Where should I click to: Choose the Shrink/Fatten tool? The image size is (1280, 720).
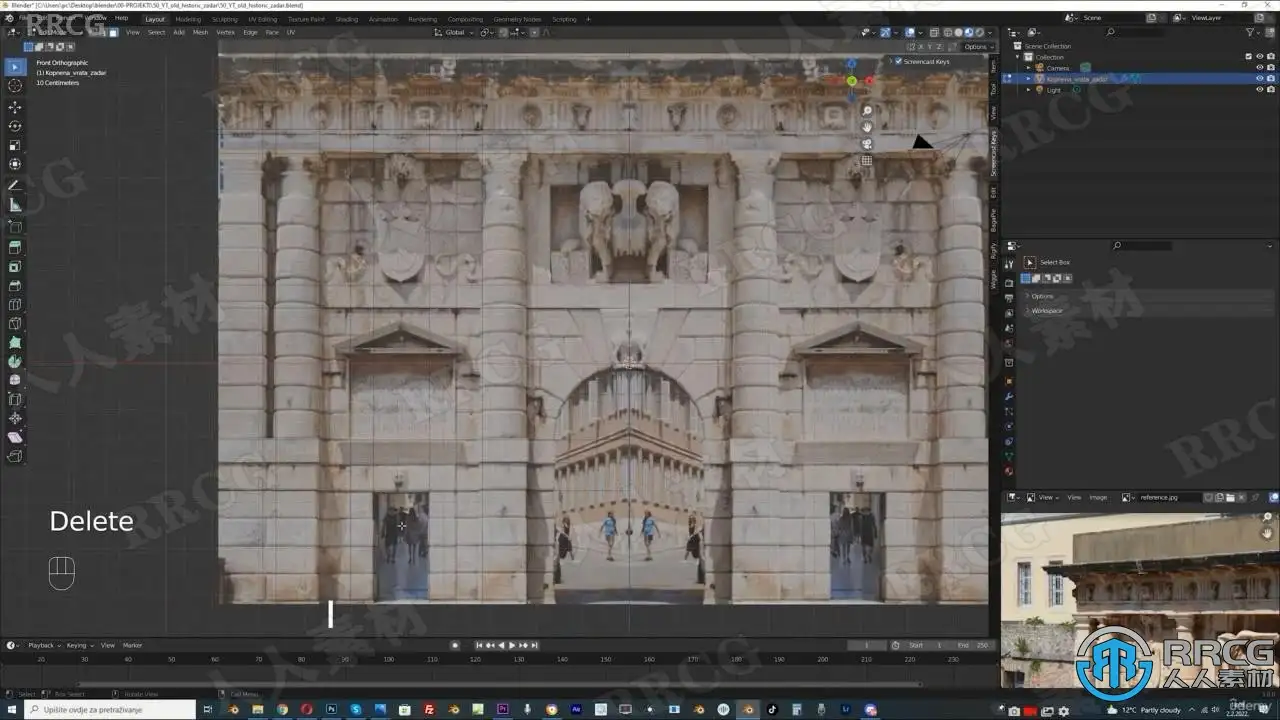[x=15, y=419]
